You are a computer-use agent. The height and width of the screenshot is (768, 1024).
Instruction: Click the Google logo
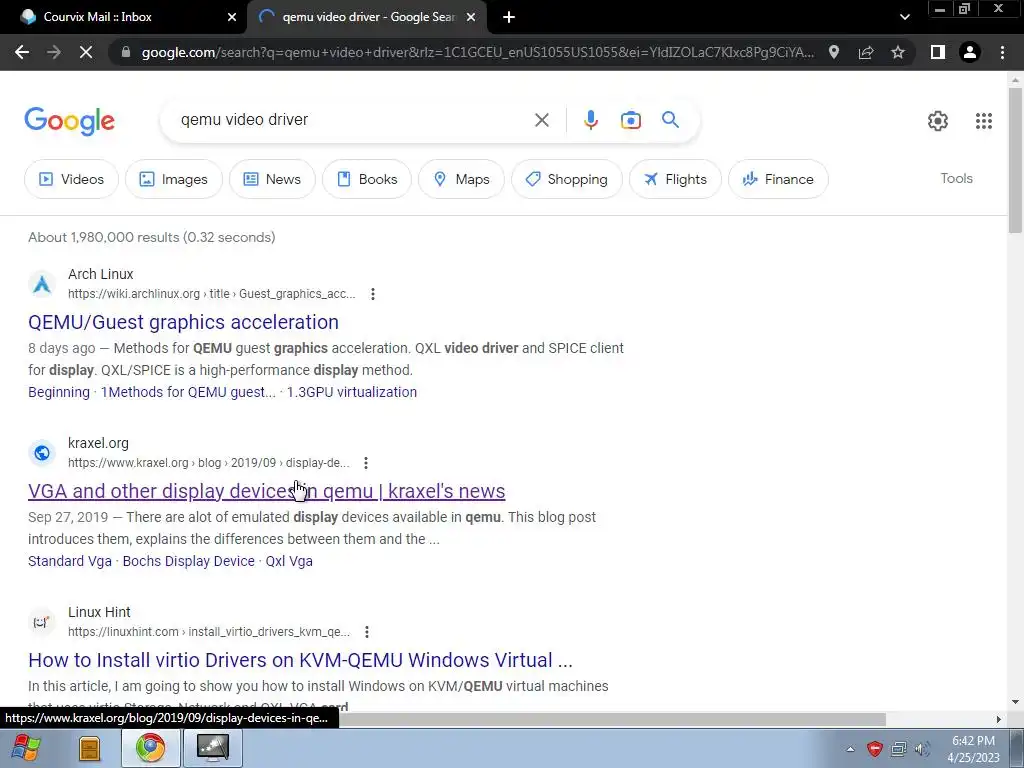[x=69, y=121]
